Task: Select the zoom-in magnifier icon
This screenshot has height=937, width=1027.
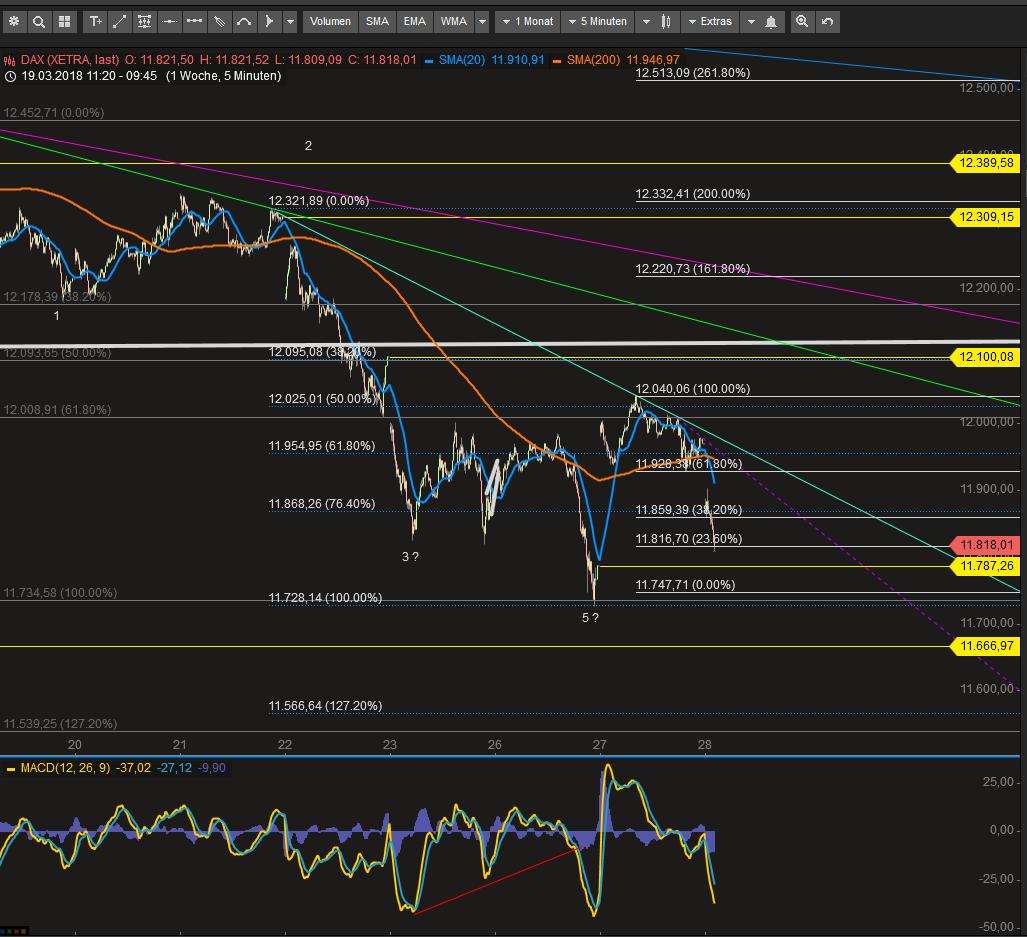Action: coord(802,21)
